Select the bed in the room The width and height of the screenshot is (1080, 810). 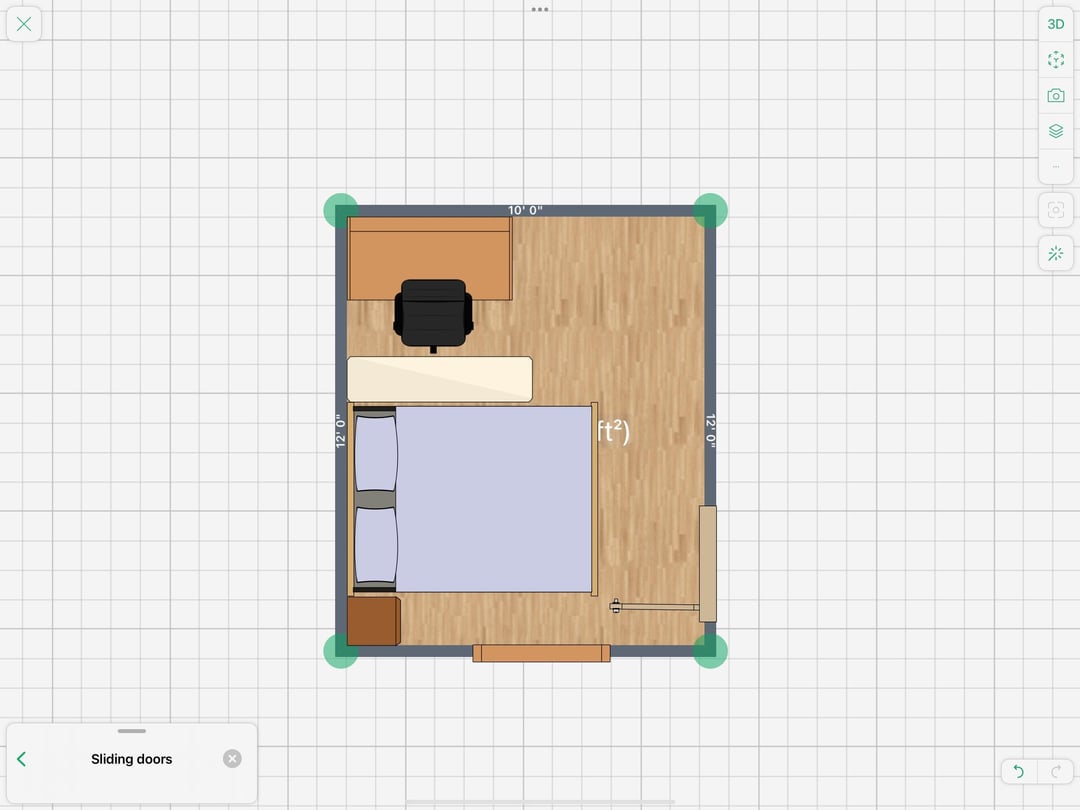(x=490, y=498)
